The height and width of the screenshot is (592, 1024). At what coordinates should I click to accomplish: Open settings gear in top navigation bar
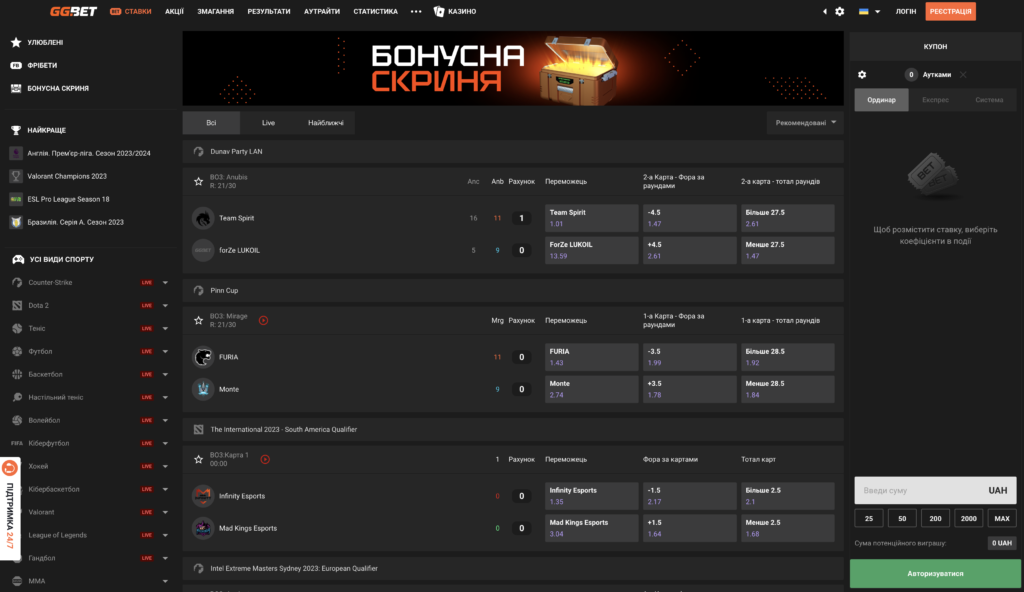[840, 11]
